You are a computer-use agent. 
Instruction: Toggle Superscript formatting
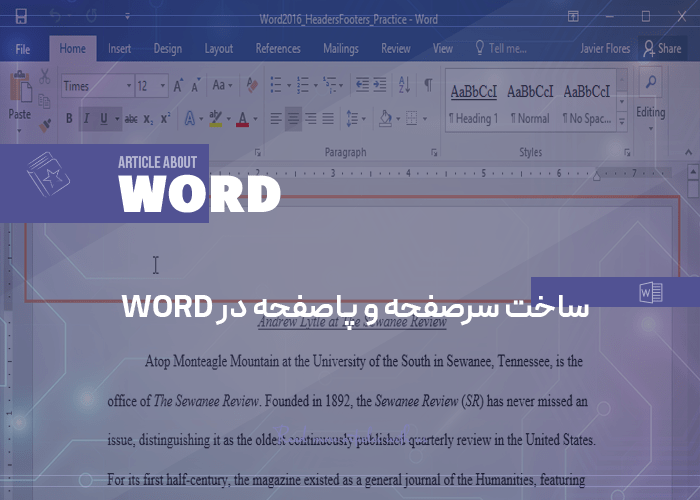pos(165,119)
